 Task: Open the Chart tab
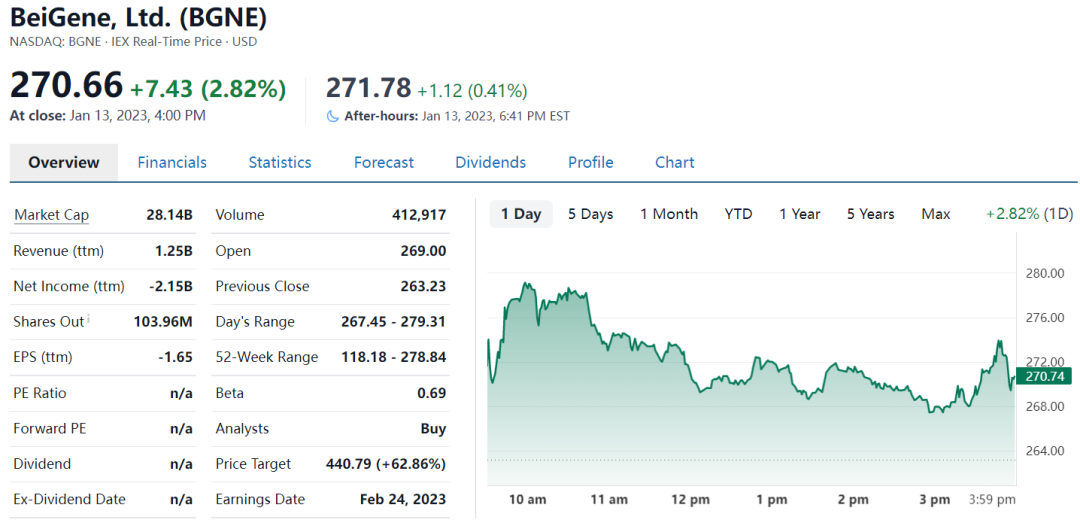click(675, 162)
